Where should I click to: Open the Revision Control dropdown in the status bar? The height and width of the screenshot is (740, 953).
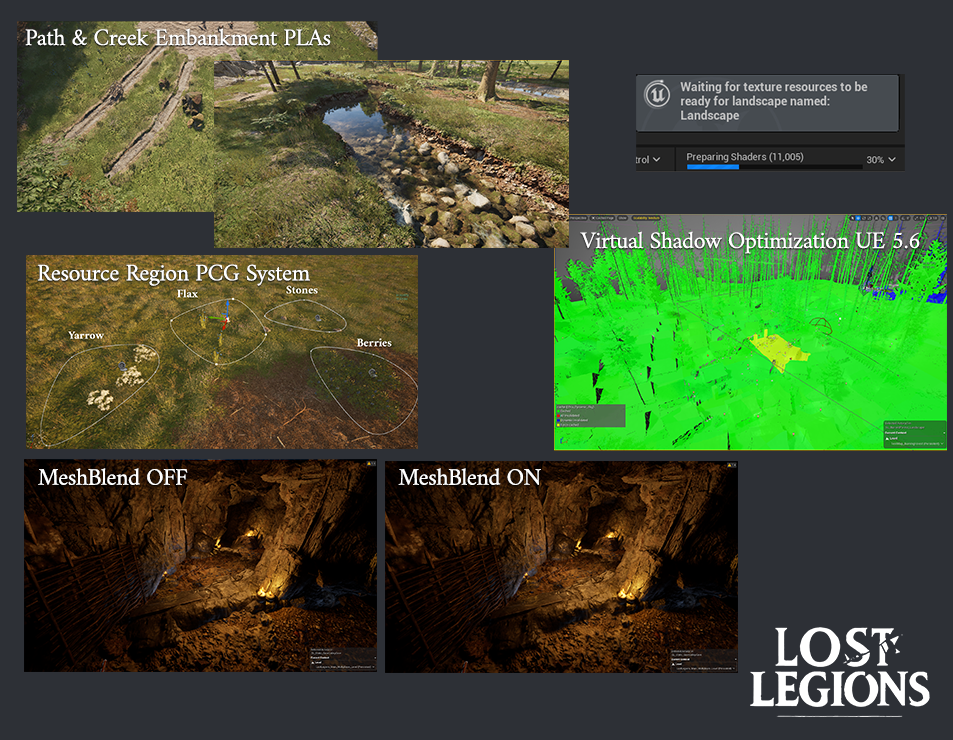649,159
